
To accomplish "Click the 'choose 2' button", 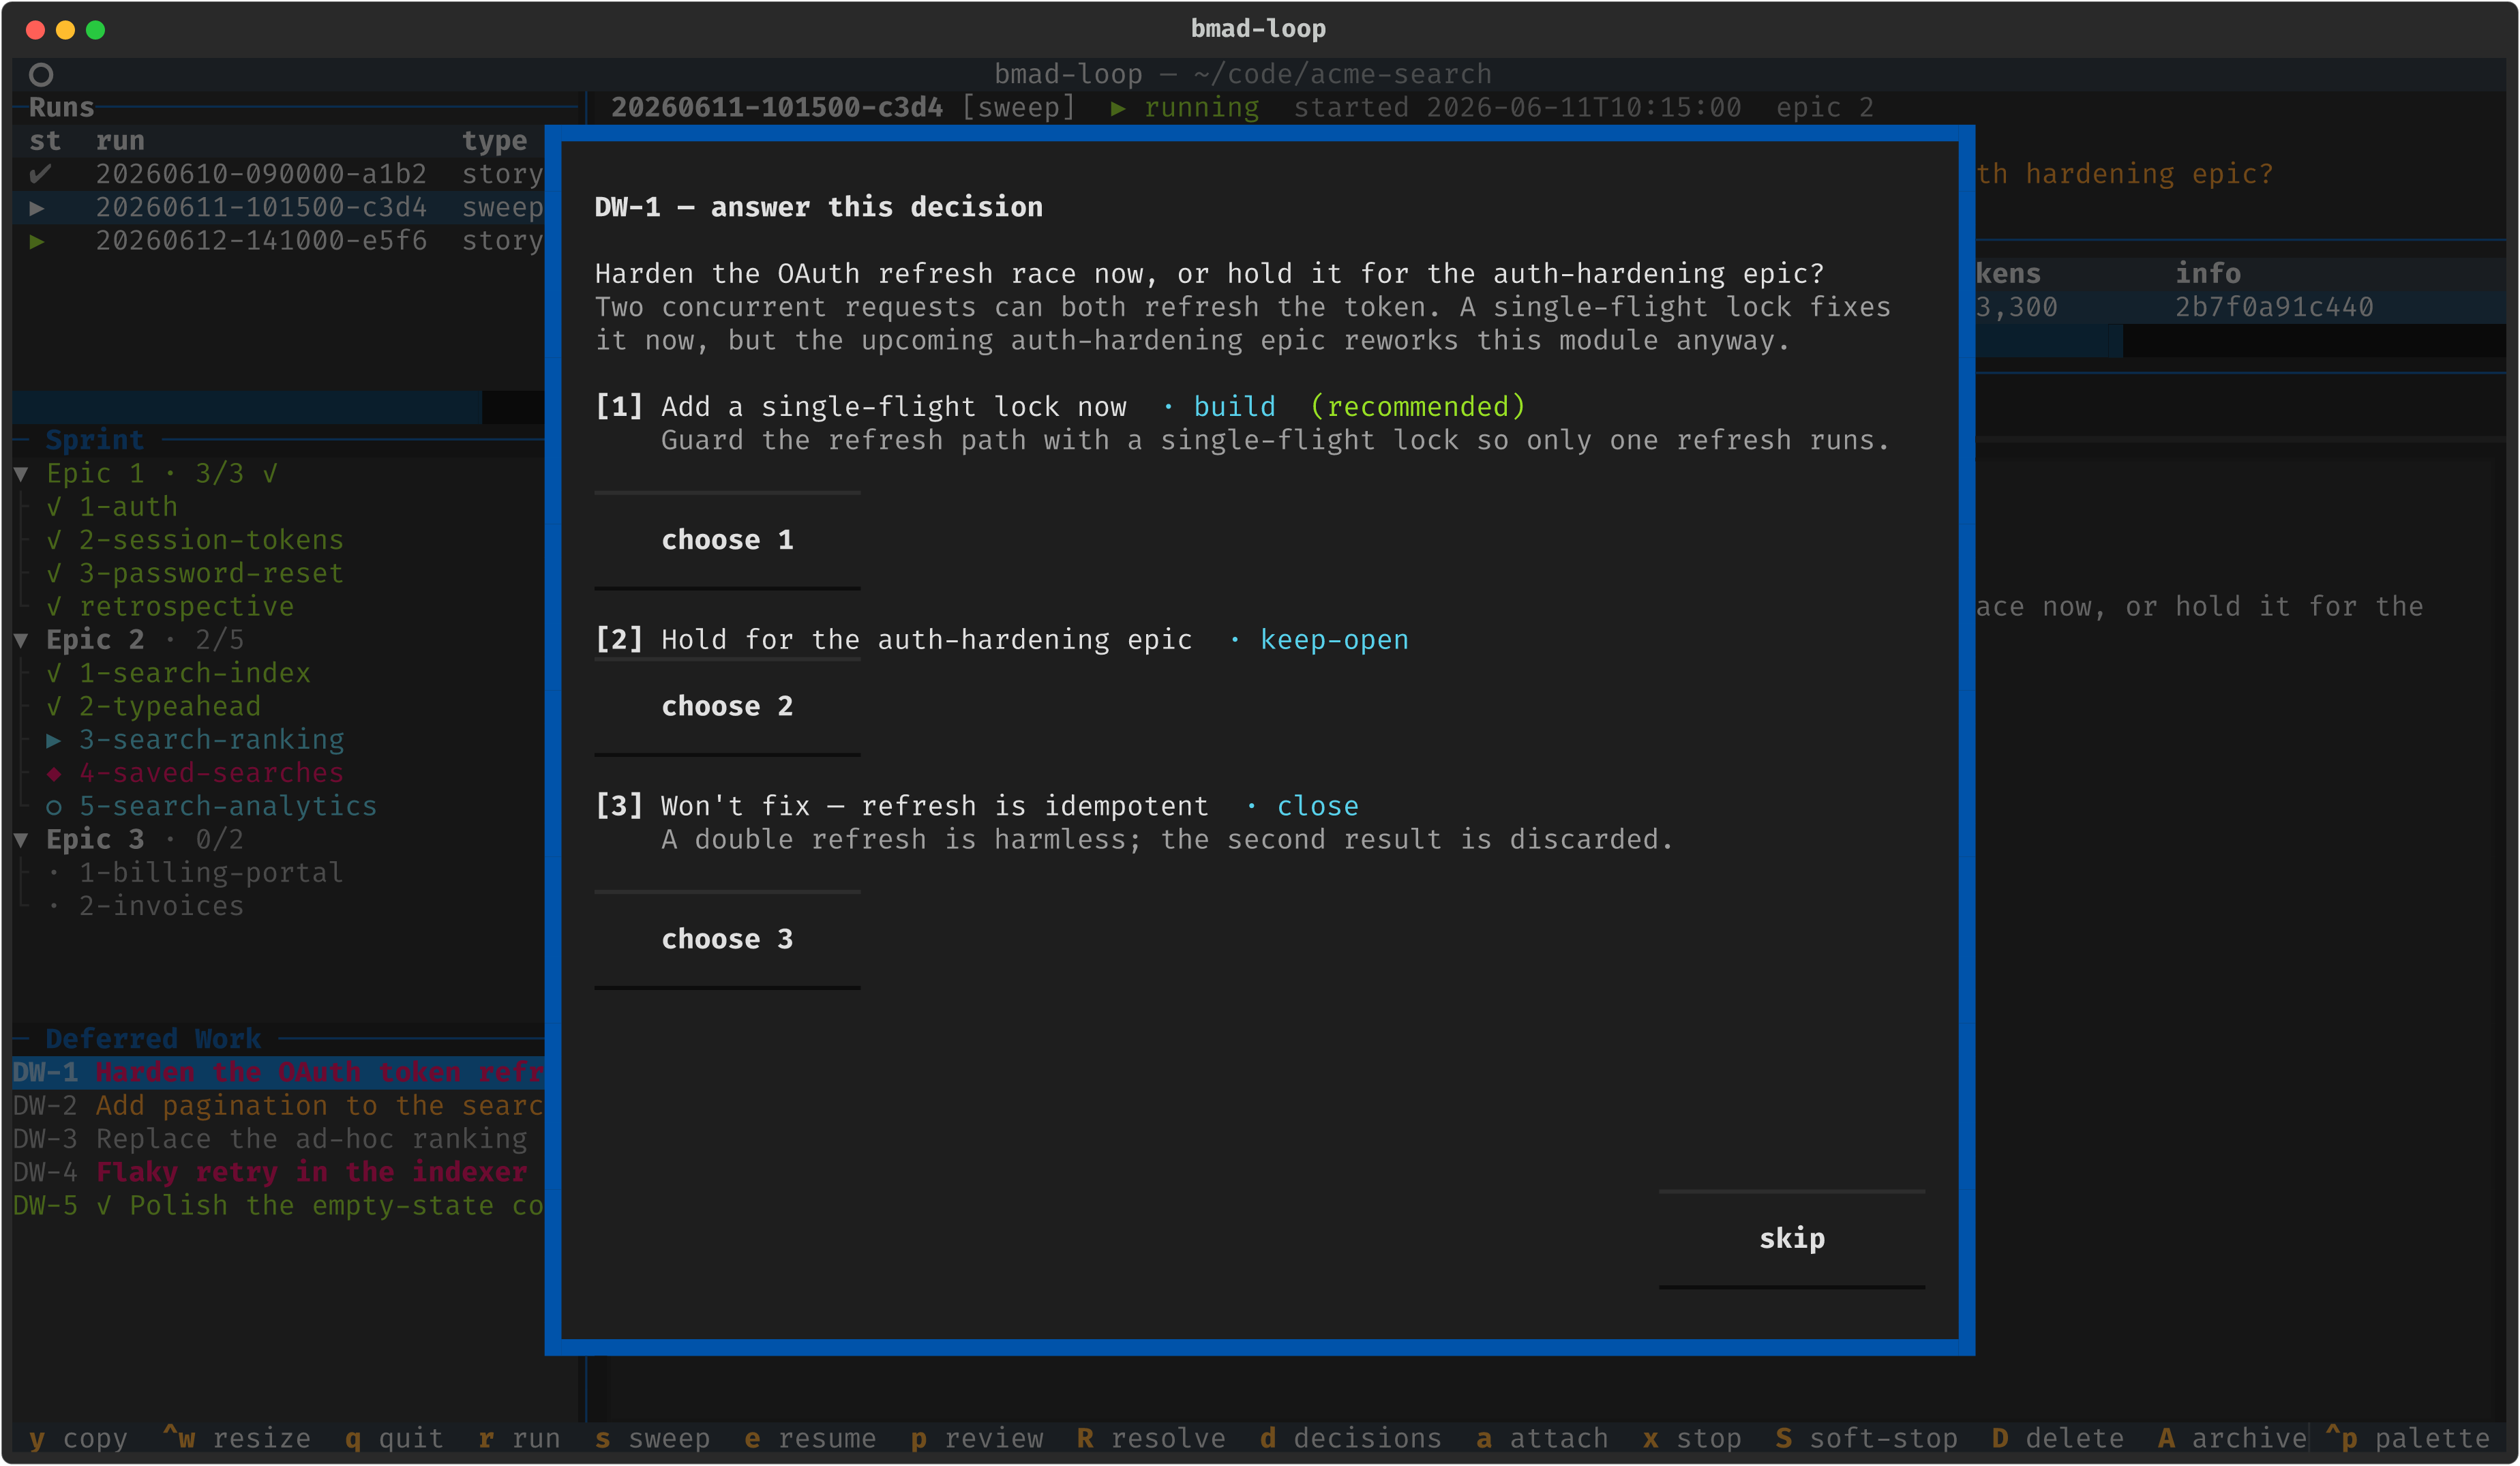I will (727, 706).
